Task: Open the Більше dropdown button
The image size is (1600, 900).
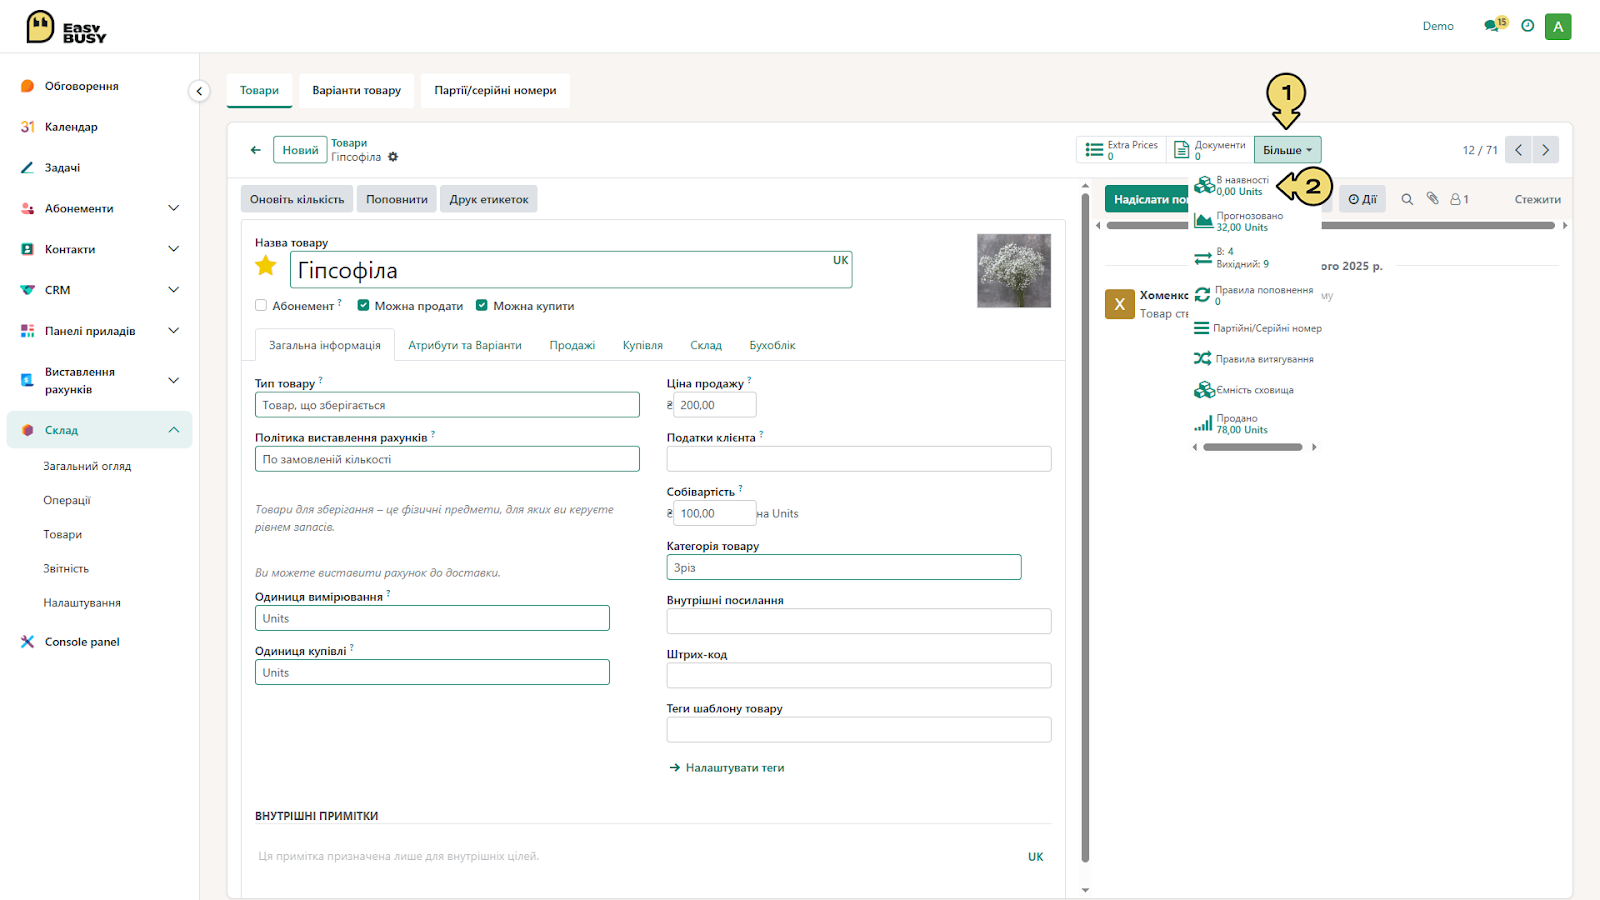Action: click(1288, 150)
